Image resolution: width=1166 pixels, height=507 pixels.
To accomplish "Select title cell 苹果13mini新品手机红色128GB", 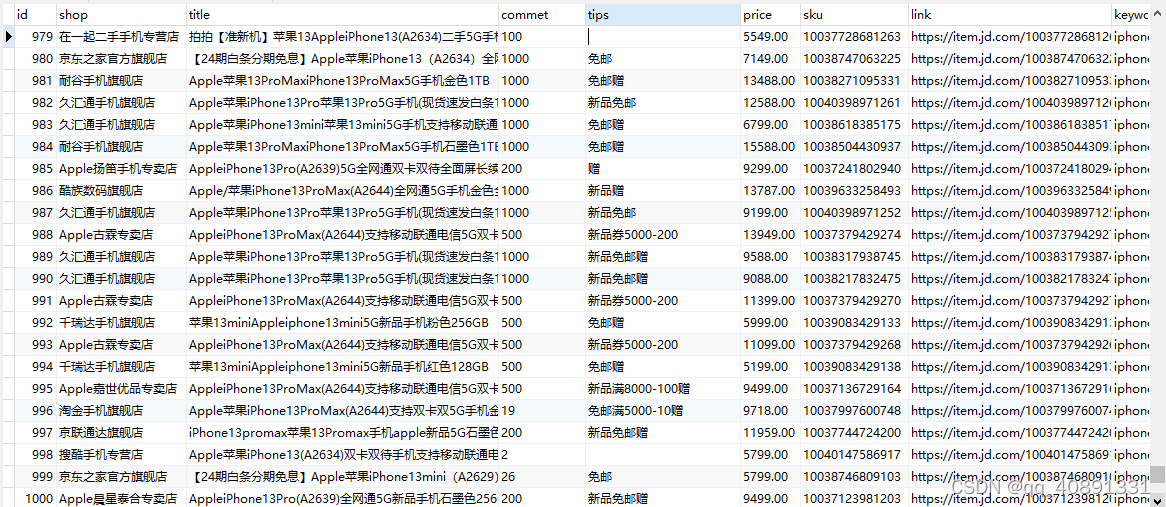I will click(342, 366).
